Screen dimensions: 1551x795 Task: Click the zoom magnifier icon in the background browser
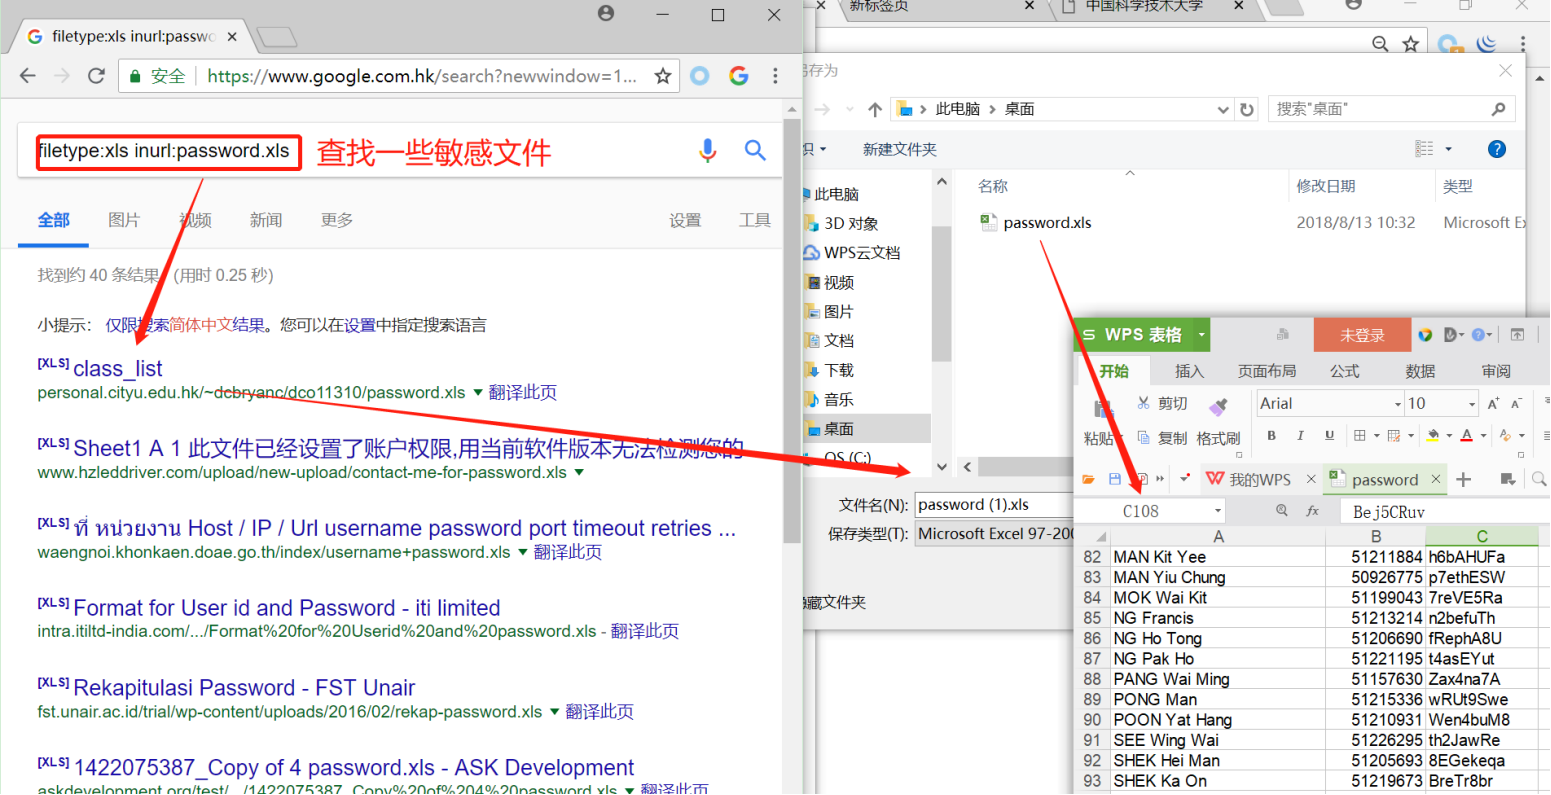[x=1380, y=44]
